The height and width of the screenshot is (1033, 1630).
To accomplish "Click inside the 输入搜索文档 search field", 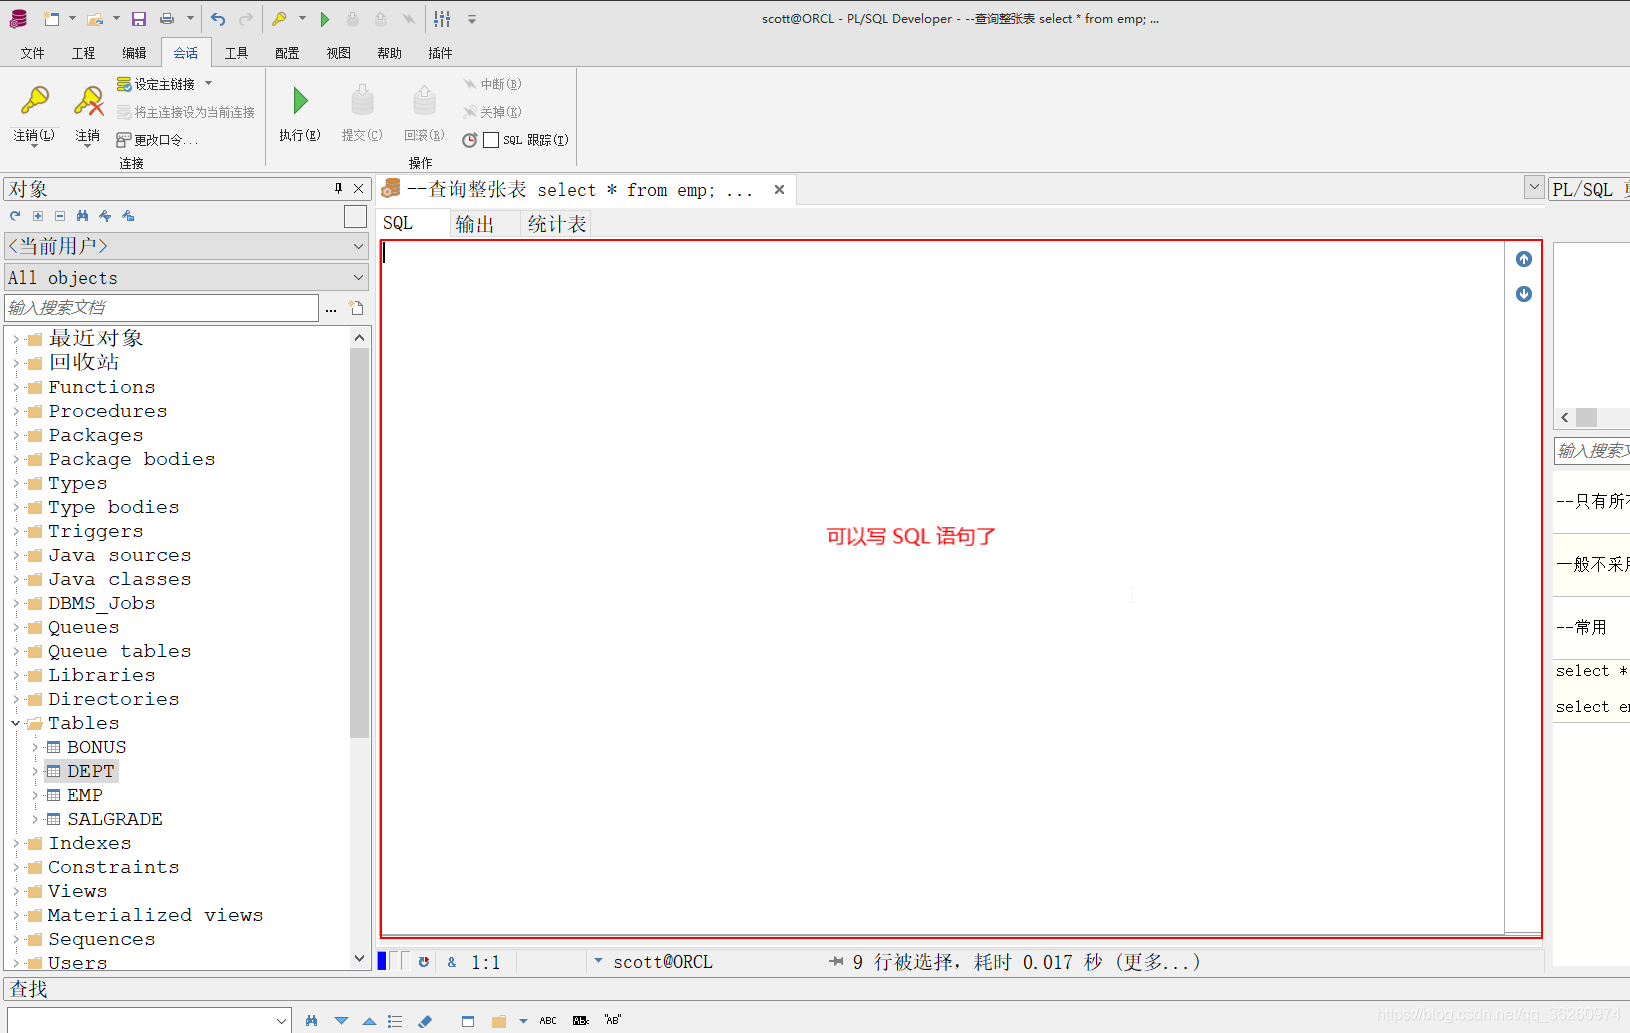I will [162, 308].
